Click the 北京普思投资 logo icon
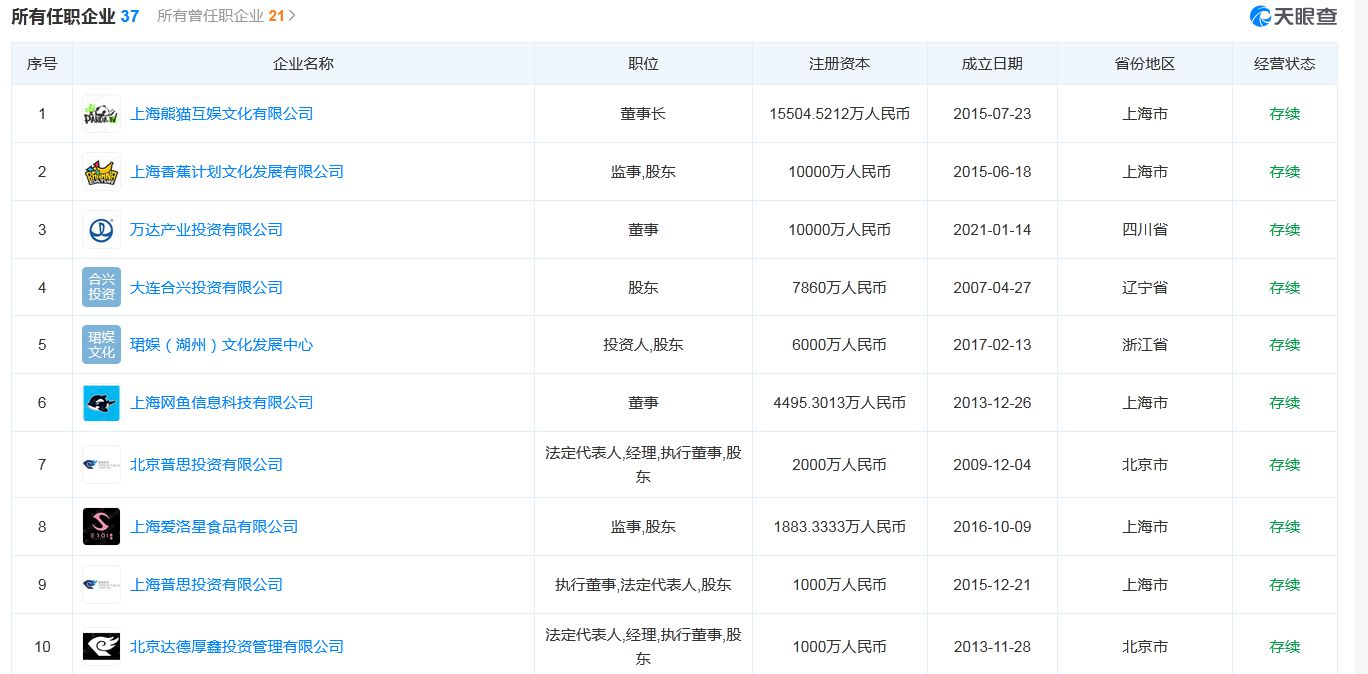Image resolution: width=1368 pixels, height=674 pixels. pyautogui.click(x=101, y=465)
